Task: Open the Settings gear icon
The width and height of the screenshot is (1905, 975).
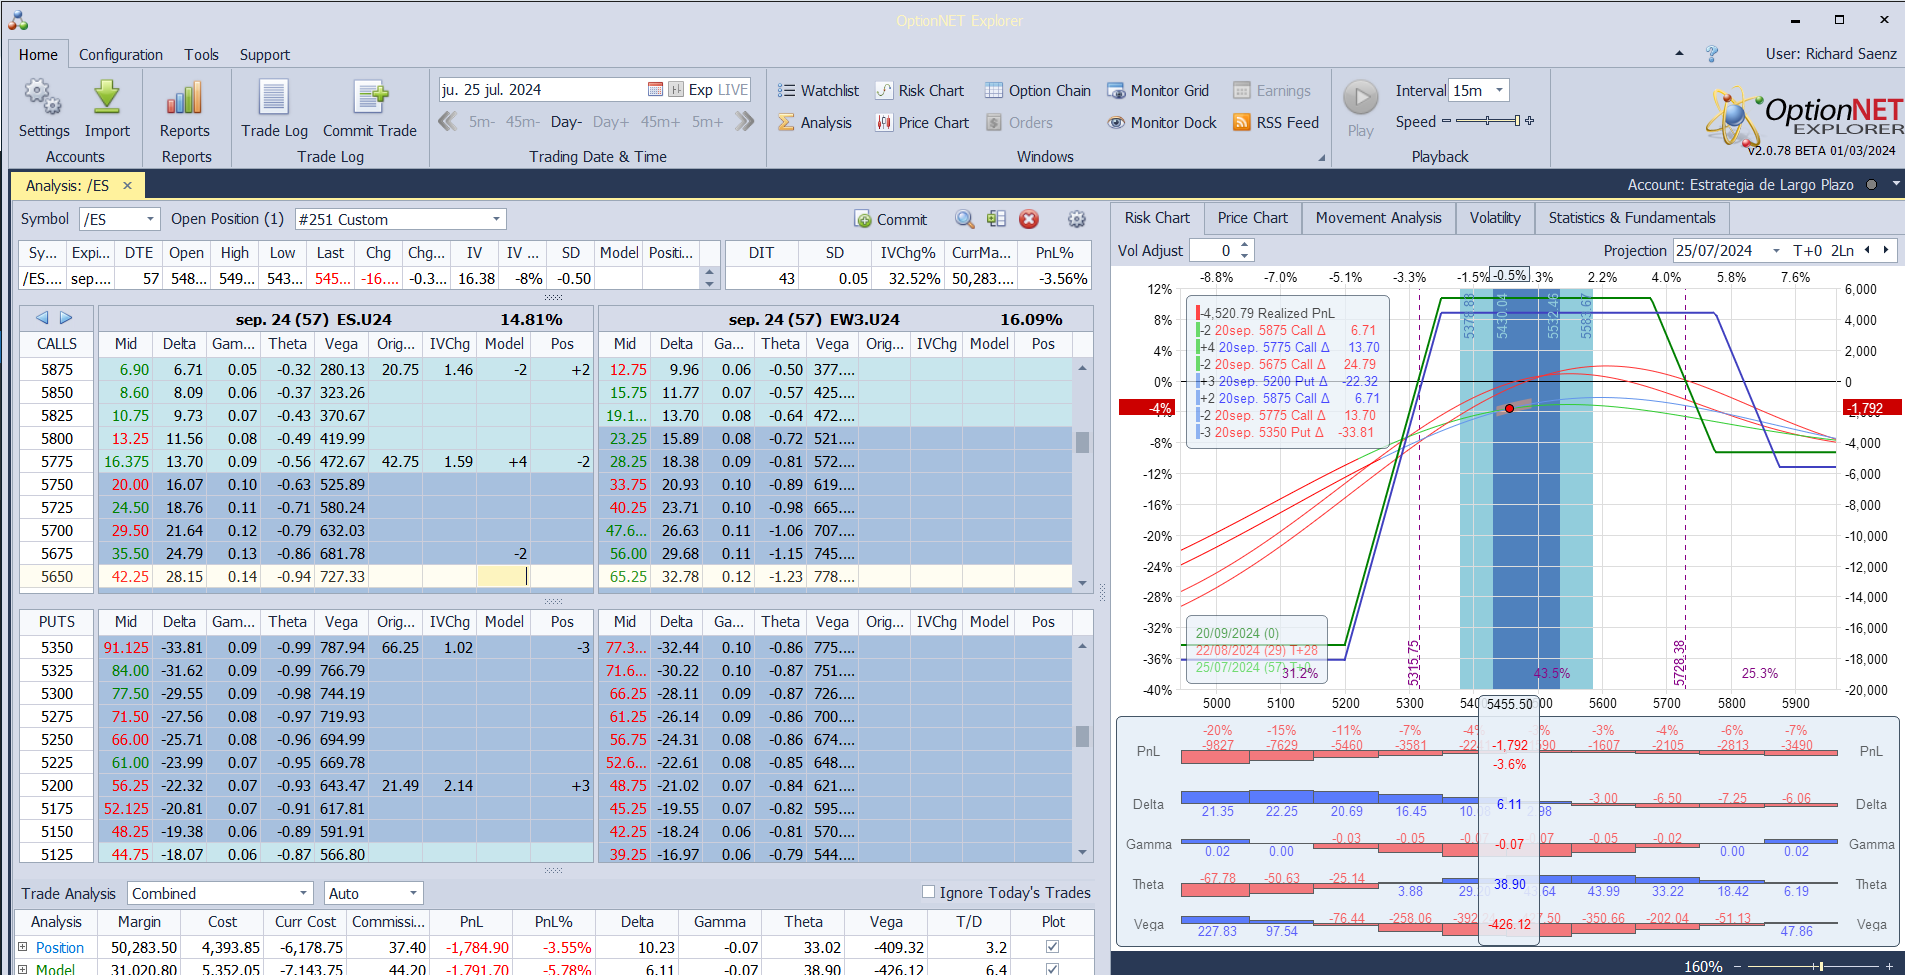Action: coord(43,98)
